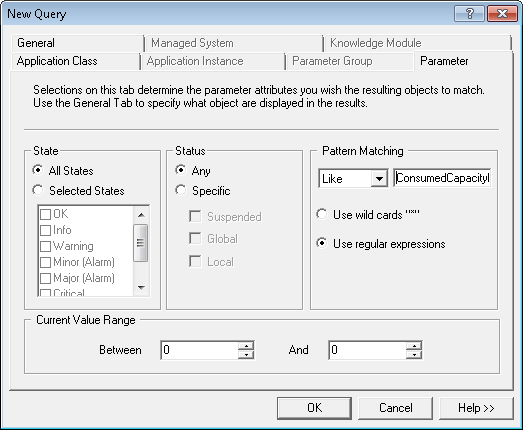Open the Like pattern matching dropdown
This screenshot has height=430, width=523.
[x=379, y=178]
